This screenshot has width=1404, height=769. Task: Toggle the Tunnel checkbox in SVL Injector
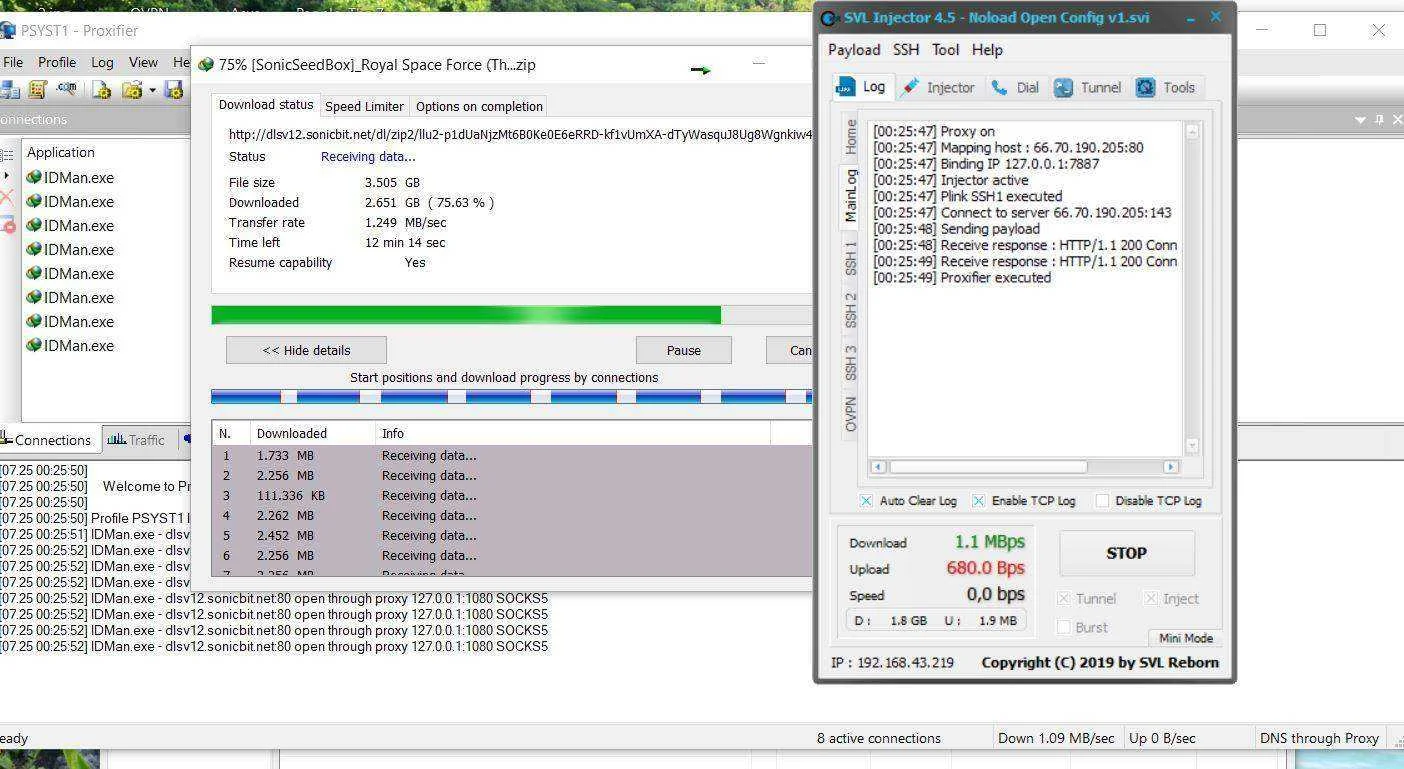pos(1064,598)
